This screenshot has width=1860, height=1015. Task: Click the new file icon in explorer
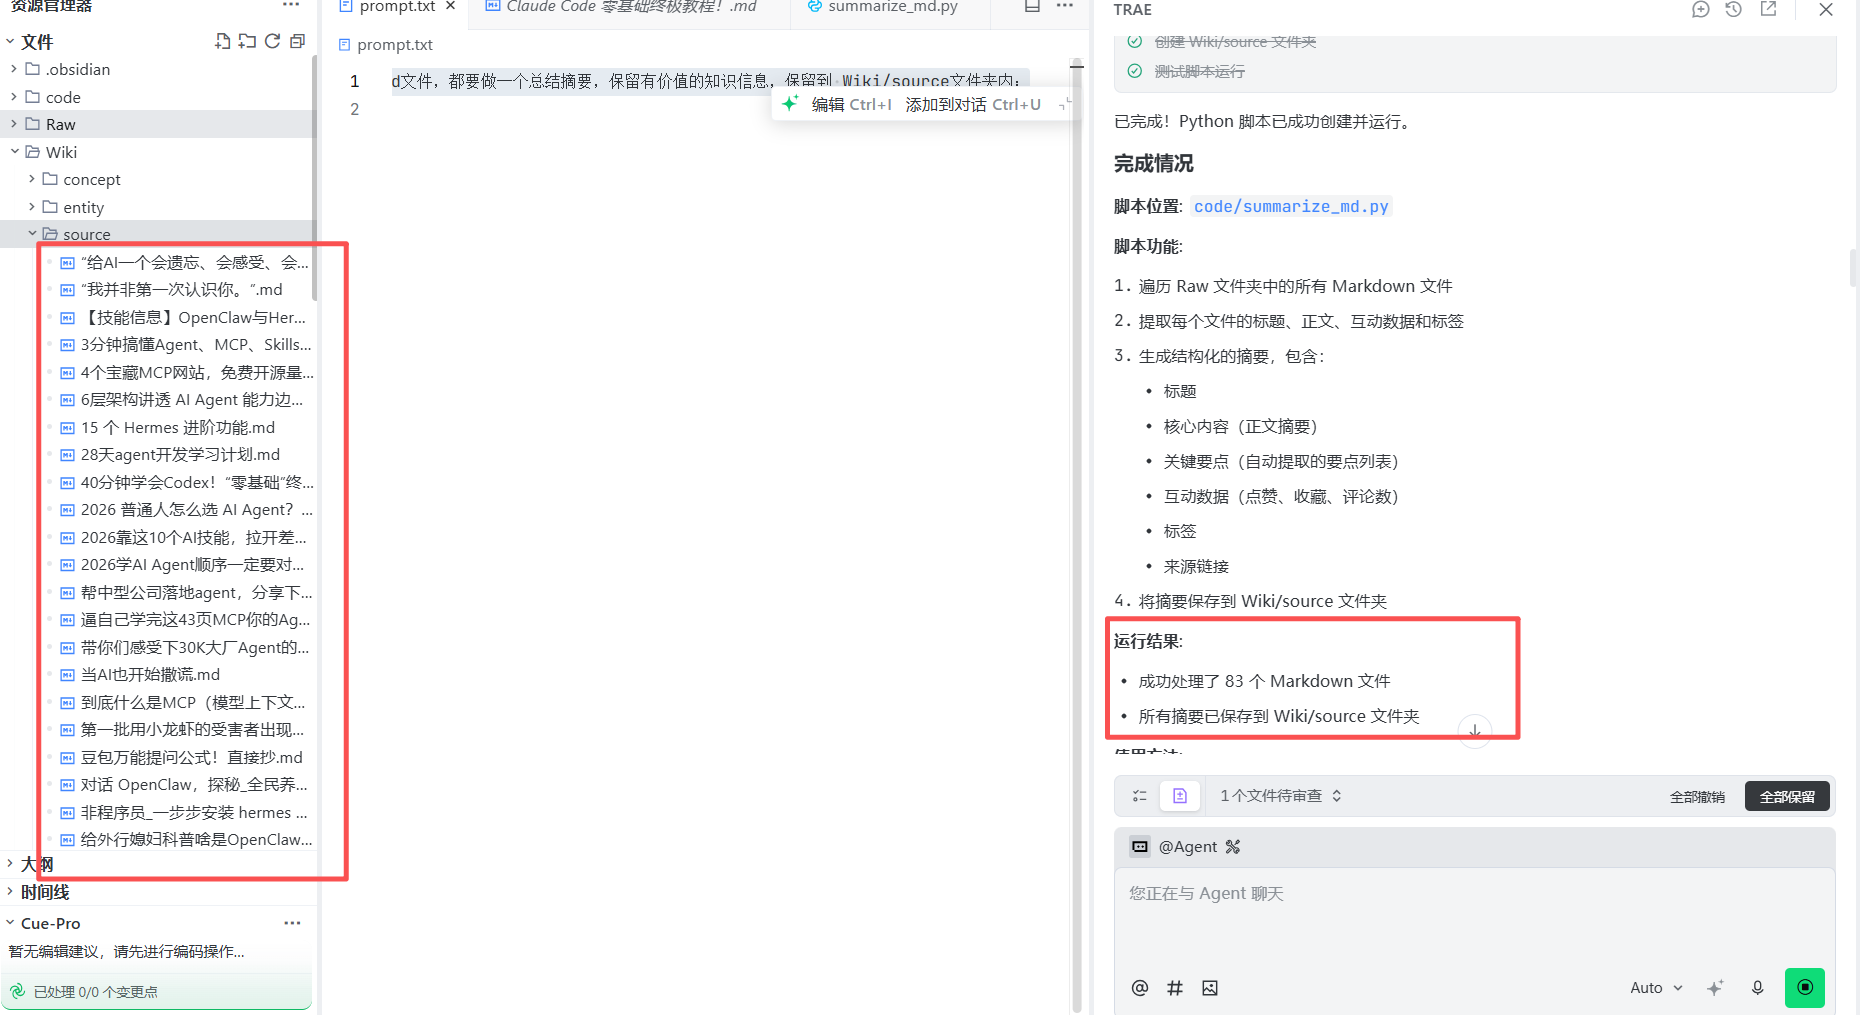[222, 41]
